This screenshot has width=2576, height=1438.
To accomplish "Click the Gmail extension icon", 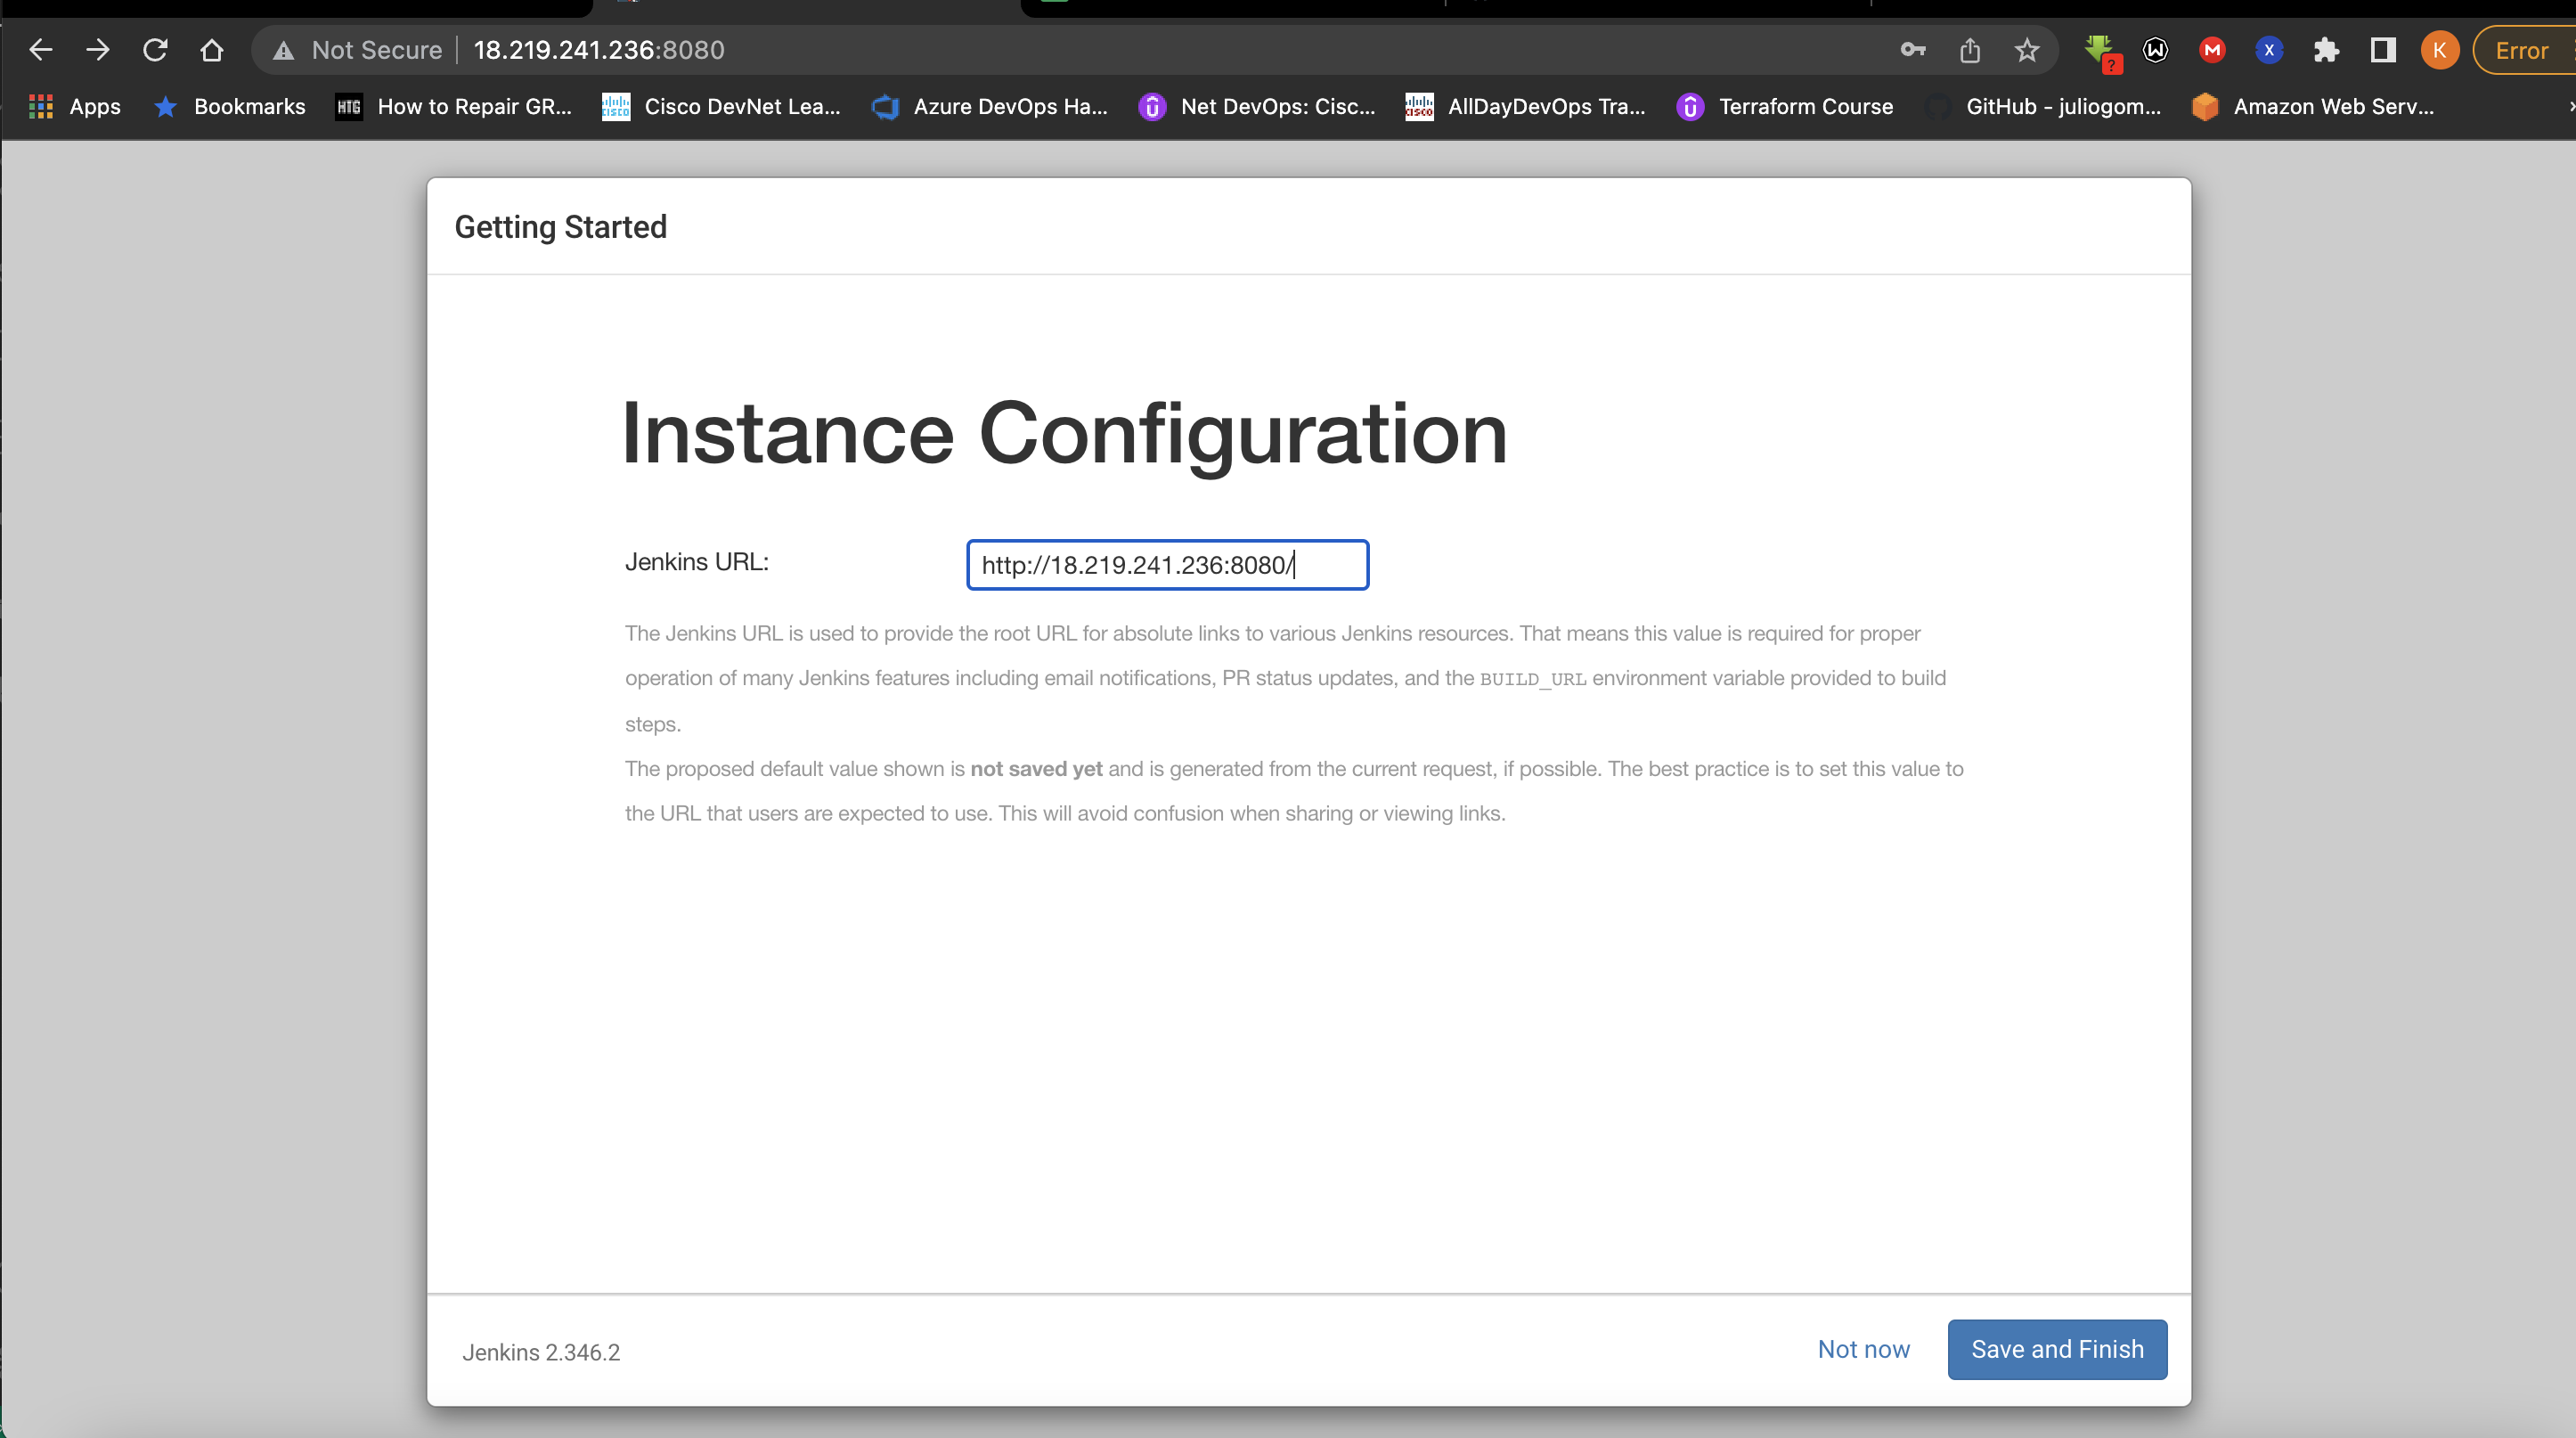I will pos(2211,49).
